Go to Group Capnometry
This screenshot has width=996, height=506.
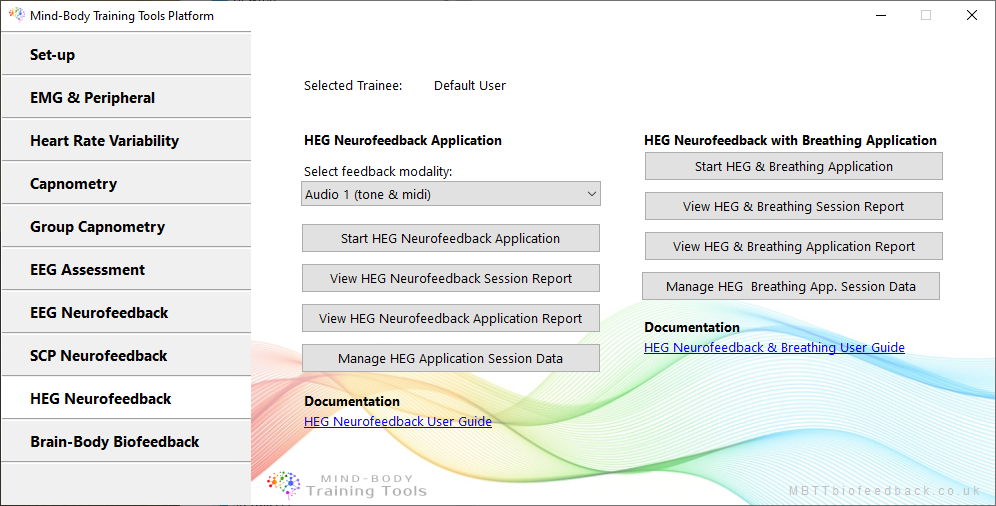click(x=126, y=227)
